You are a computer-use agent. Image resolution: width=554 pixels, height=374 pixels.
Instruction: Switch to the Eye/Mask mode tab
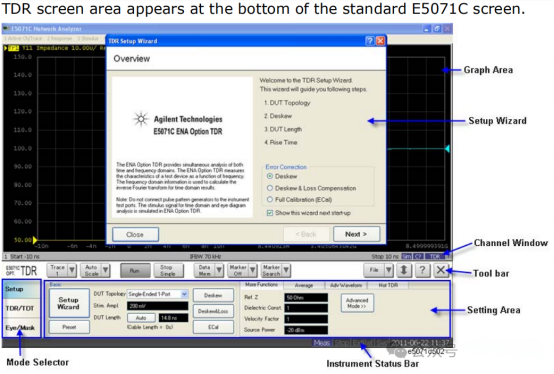(21, 328)
